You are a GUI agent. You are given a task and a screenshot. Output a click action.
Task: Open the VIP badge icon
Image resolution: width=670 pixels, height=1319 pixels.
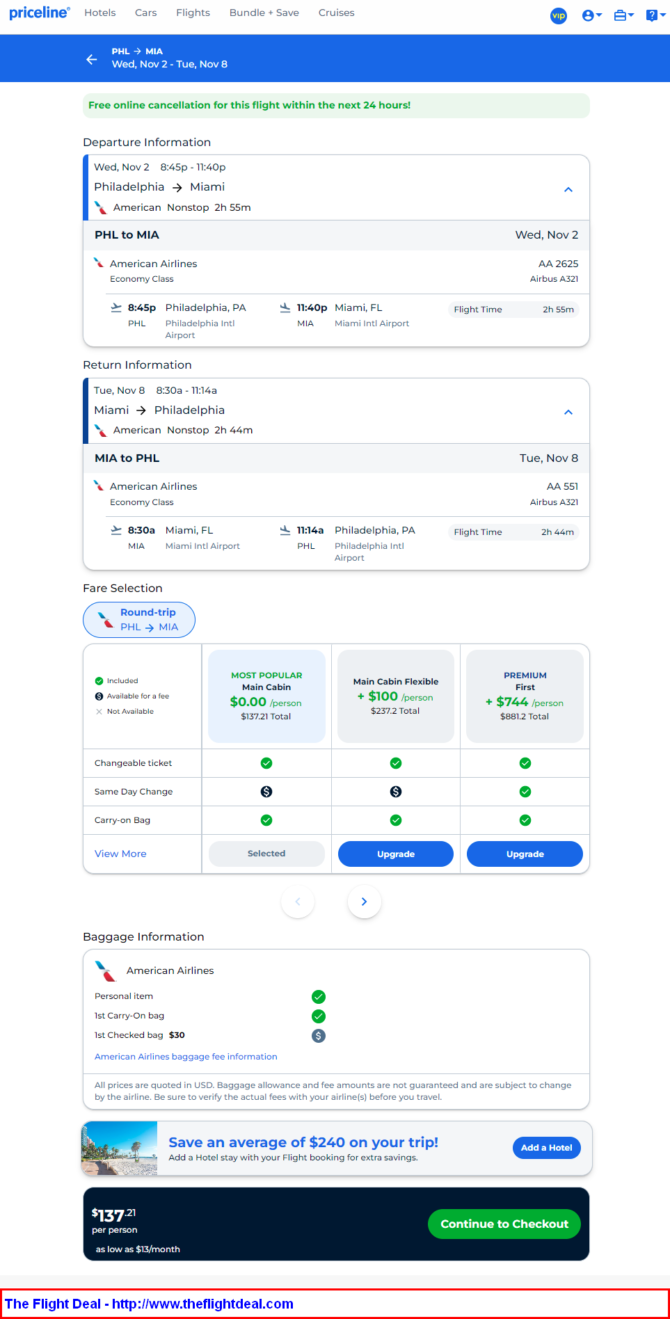(558, 15)
